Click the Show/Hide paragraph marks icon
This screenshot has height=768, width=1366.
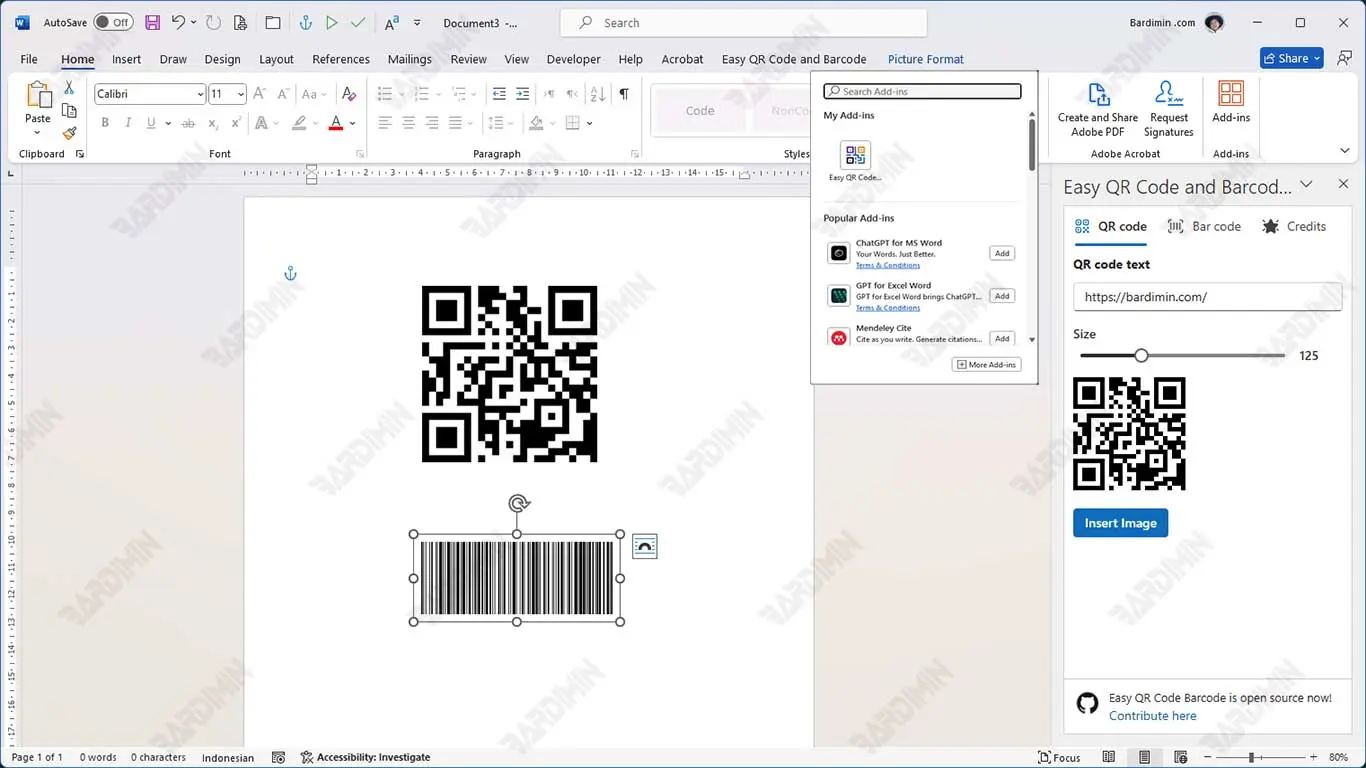(624, 94)
